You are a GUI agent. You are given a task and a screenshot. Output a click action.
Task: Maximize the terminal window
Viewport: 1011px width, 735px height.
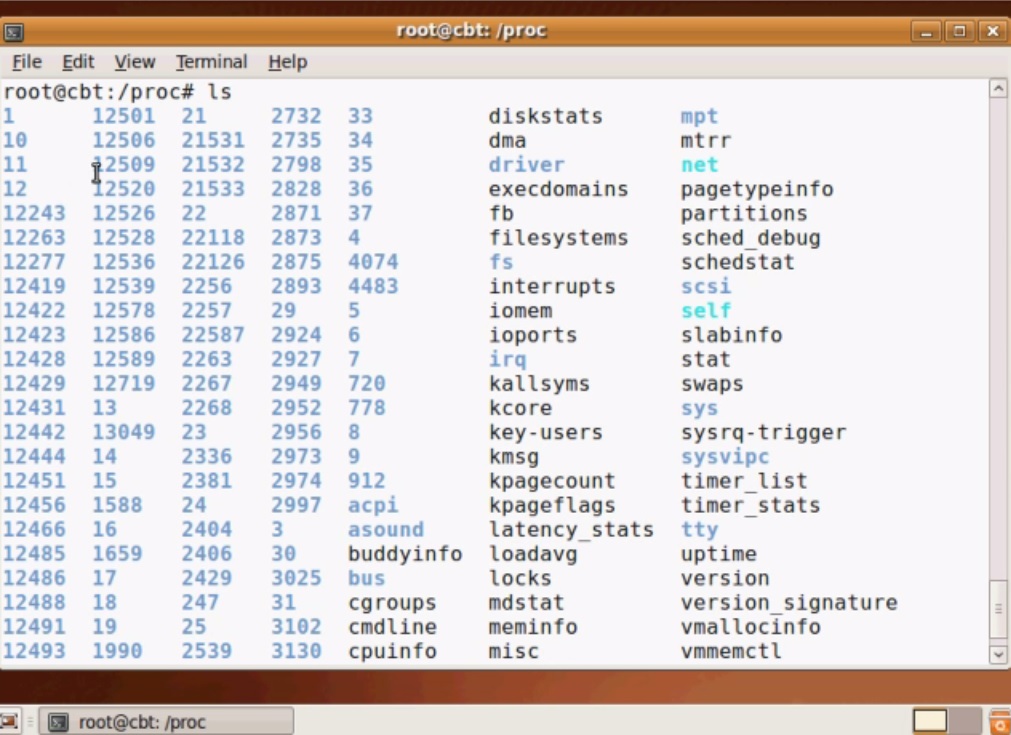(959, 31)
